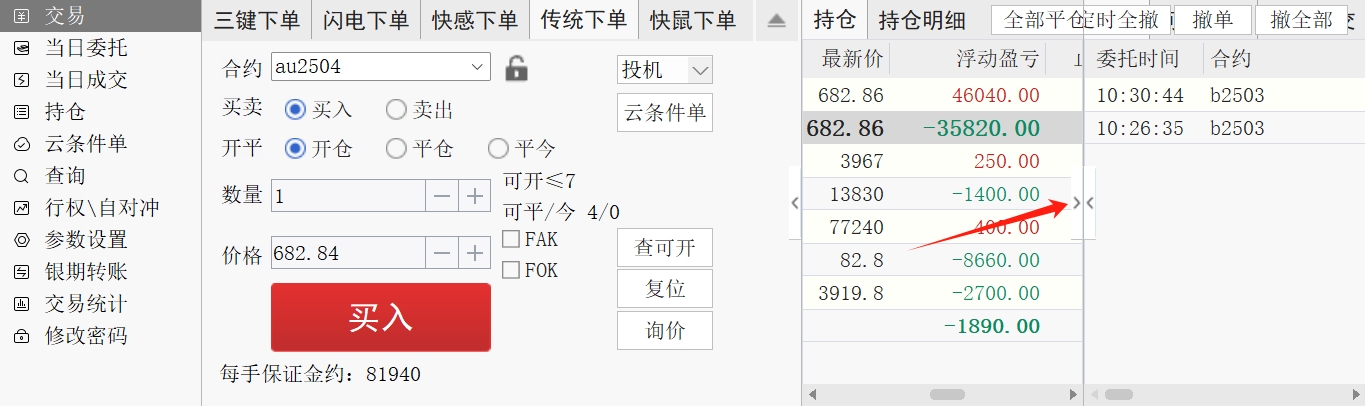Click the positions table horizontal scrollbar
Viewport: 1365px width, 406px height.
pyautogui.click(x=942, y=395)
